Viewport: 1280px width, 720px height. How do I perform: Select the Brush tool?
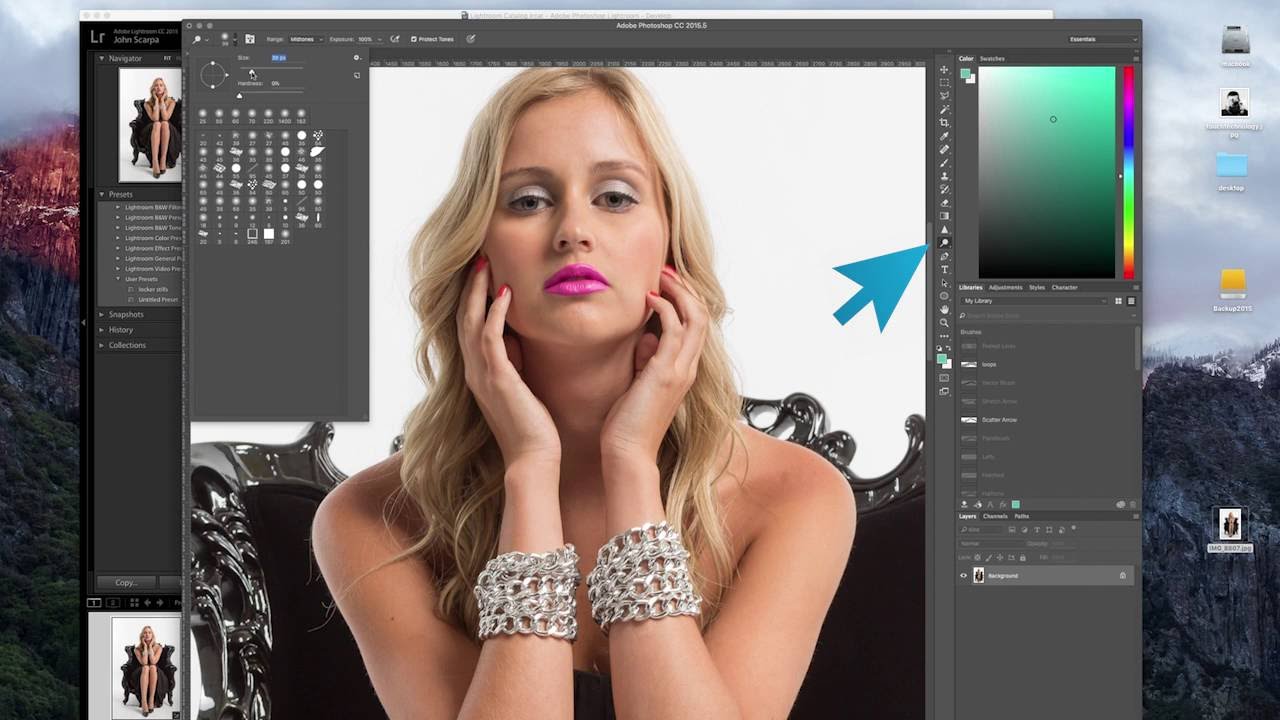tap(944, 163)
